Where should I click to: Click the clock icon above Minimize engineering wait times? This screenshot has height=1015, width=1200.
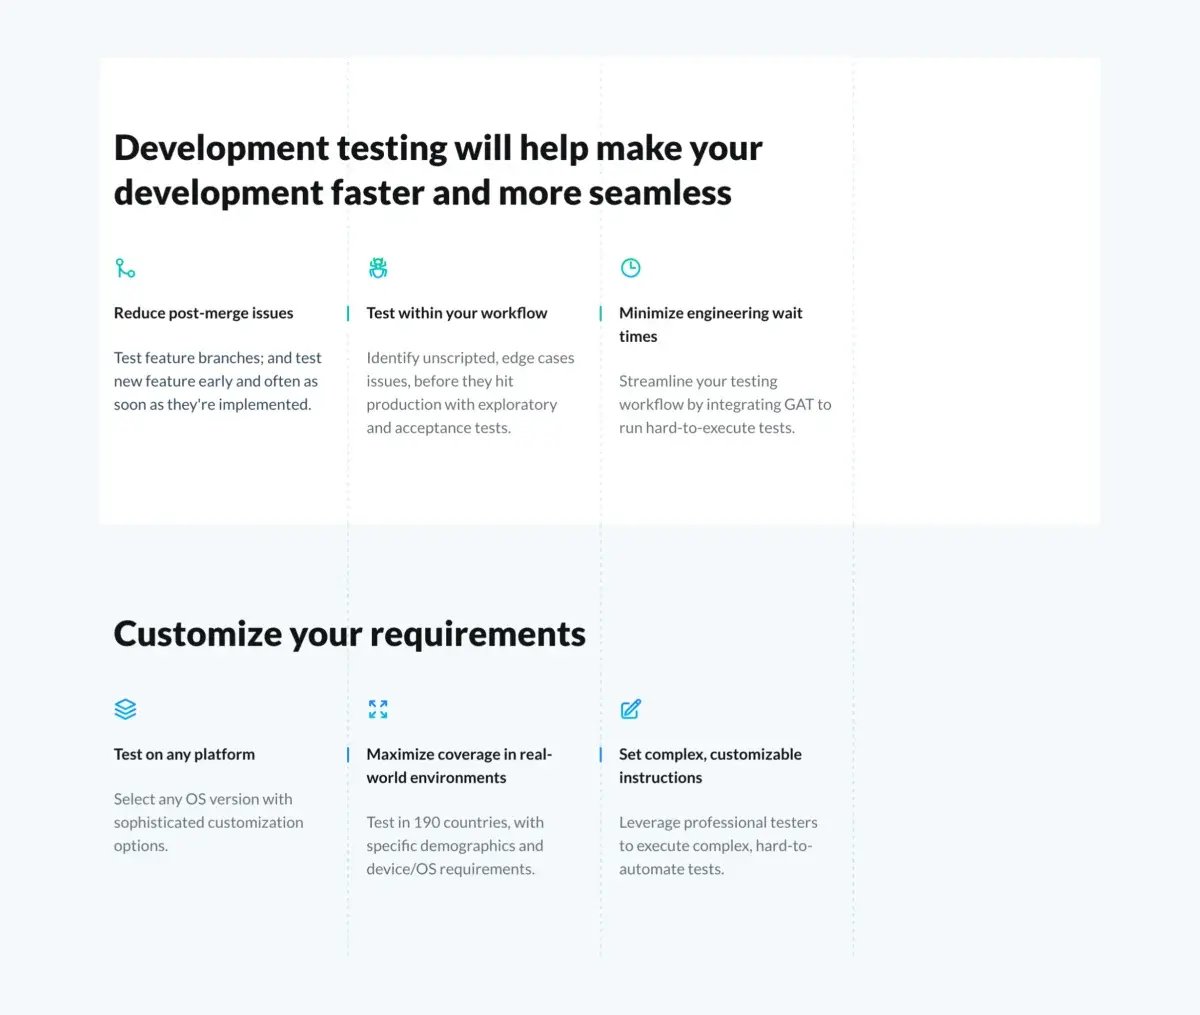[630, 267]
